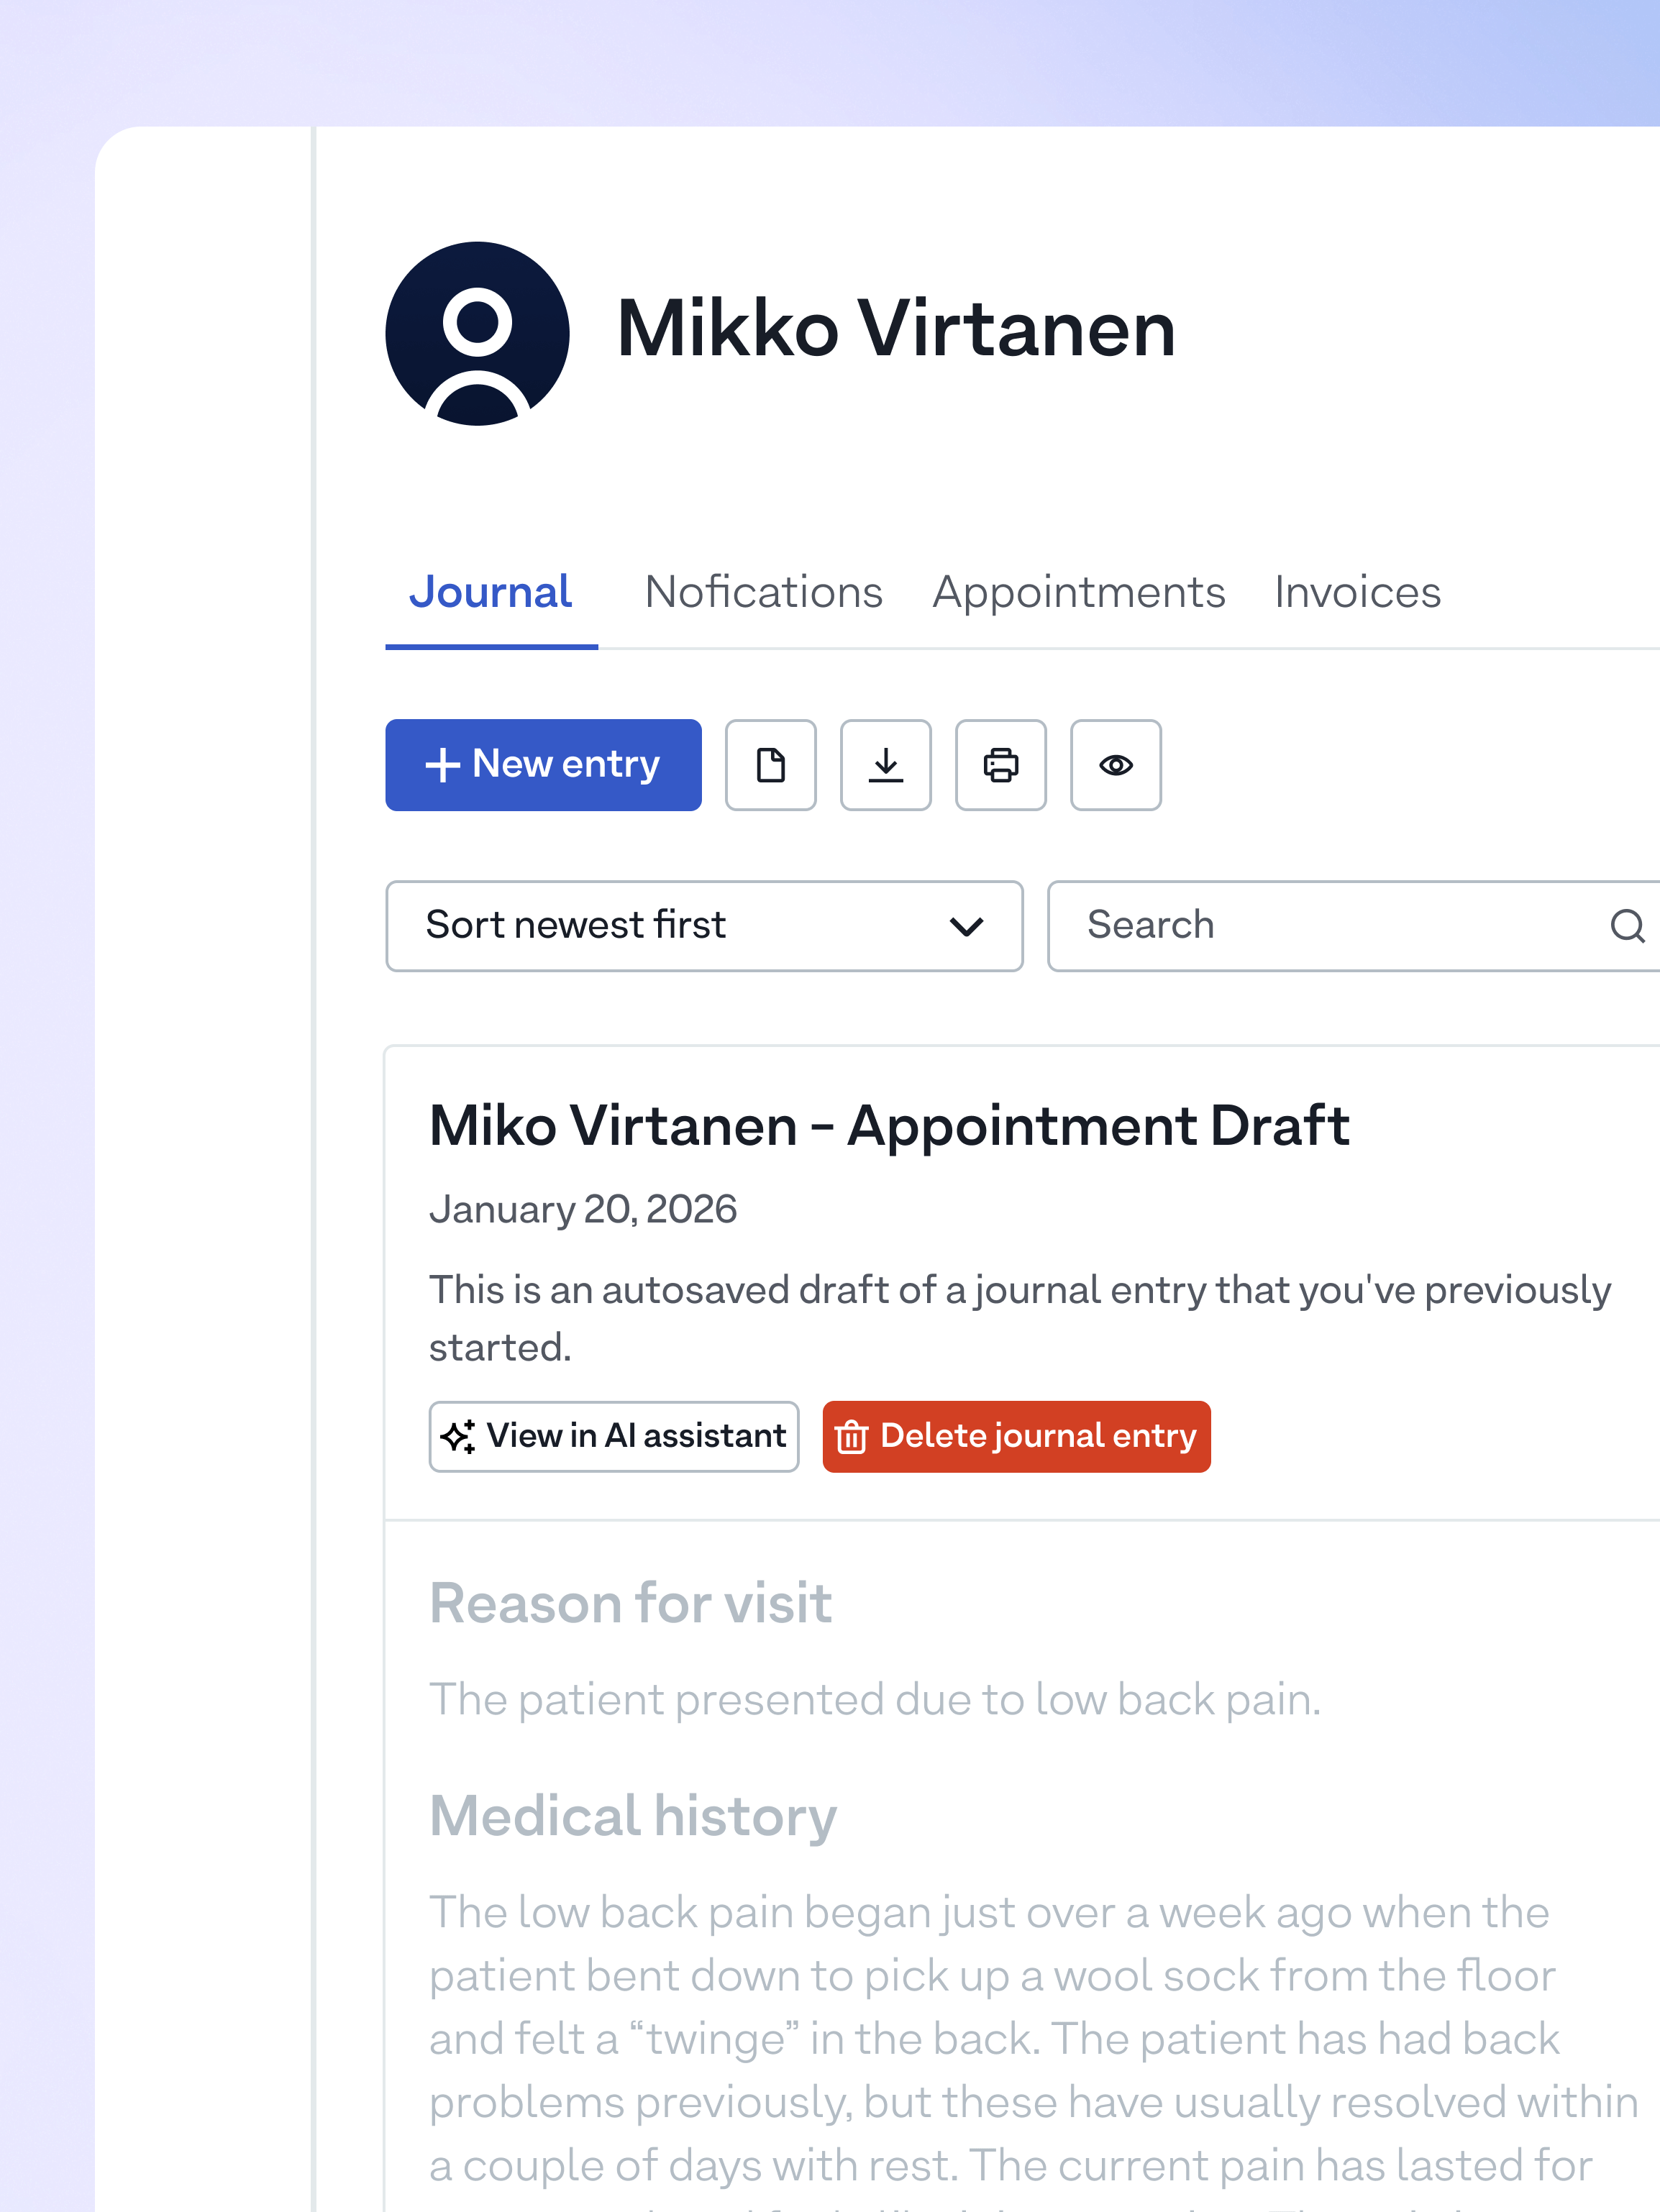
Task: Switch to the Journal tab
Action: (490, 593)
